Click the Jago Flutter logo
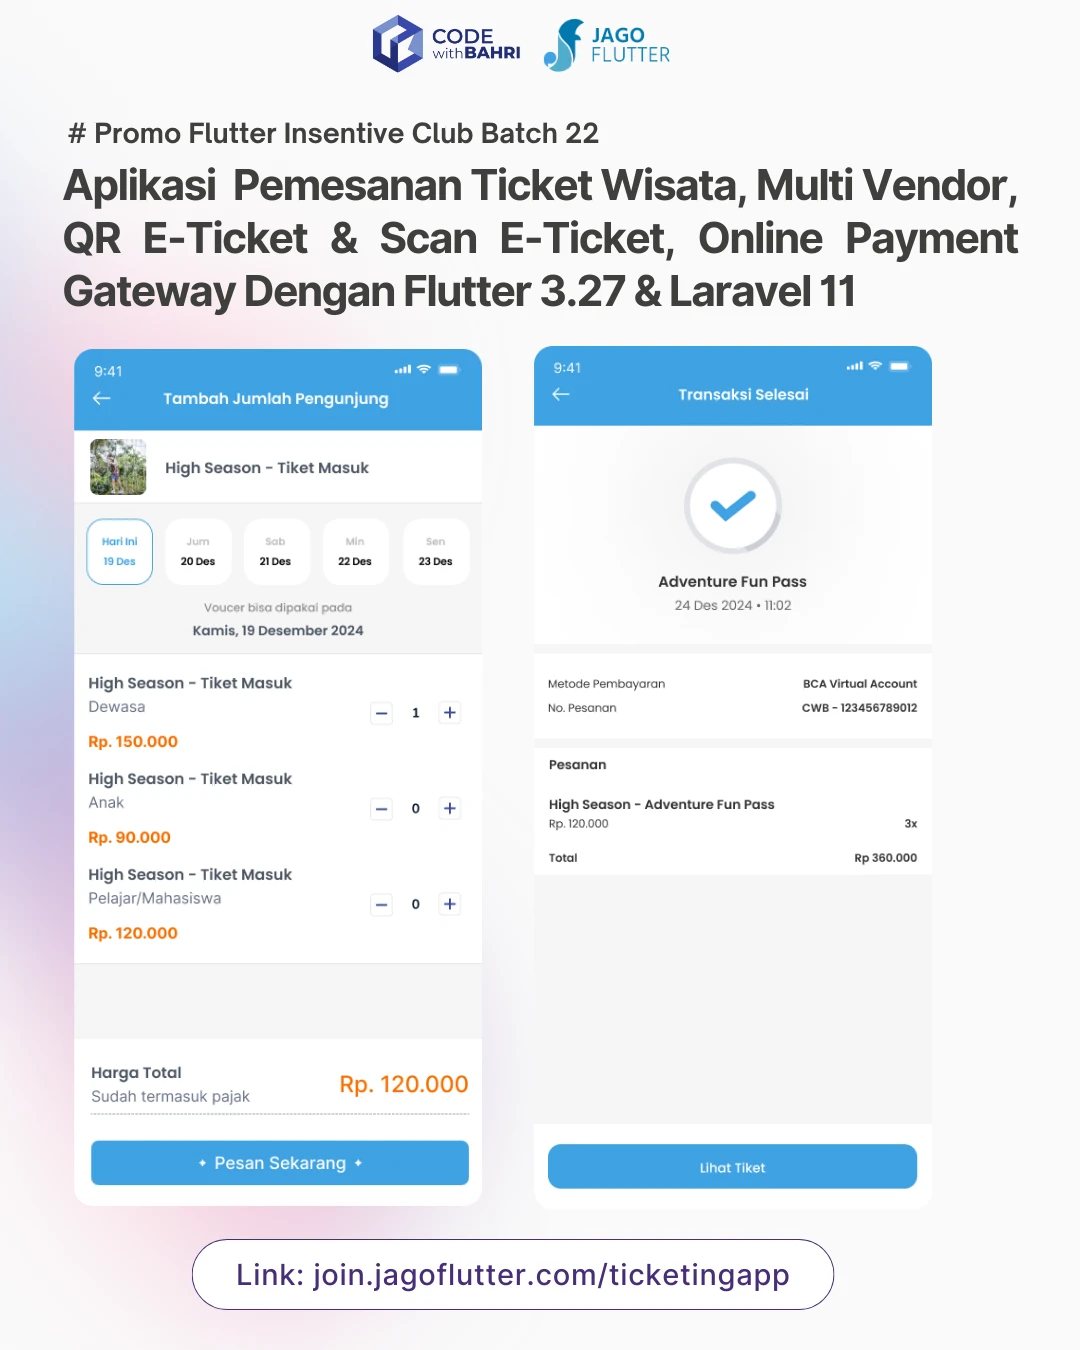The height and width of the screenshot is (1350, 1080). 607,45
